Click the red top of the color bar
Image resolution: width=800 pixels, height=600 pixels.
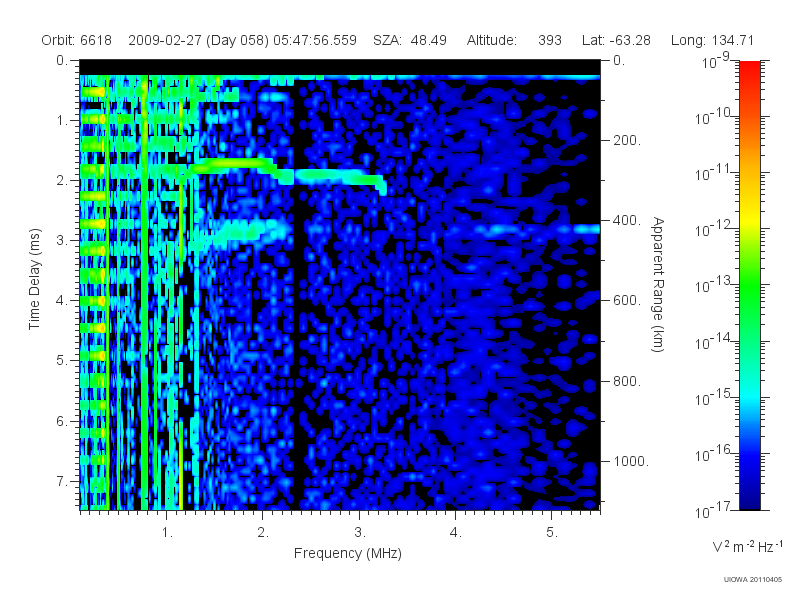(x=750, y=69)
